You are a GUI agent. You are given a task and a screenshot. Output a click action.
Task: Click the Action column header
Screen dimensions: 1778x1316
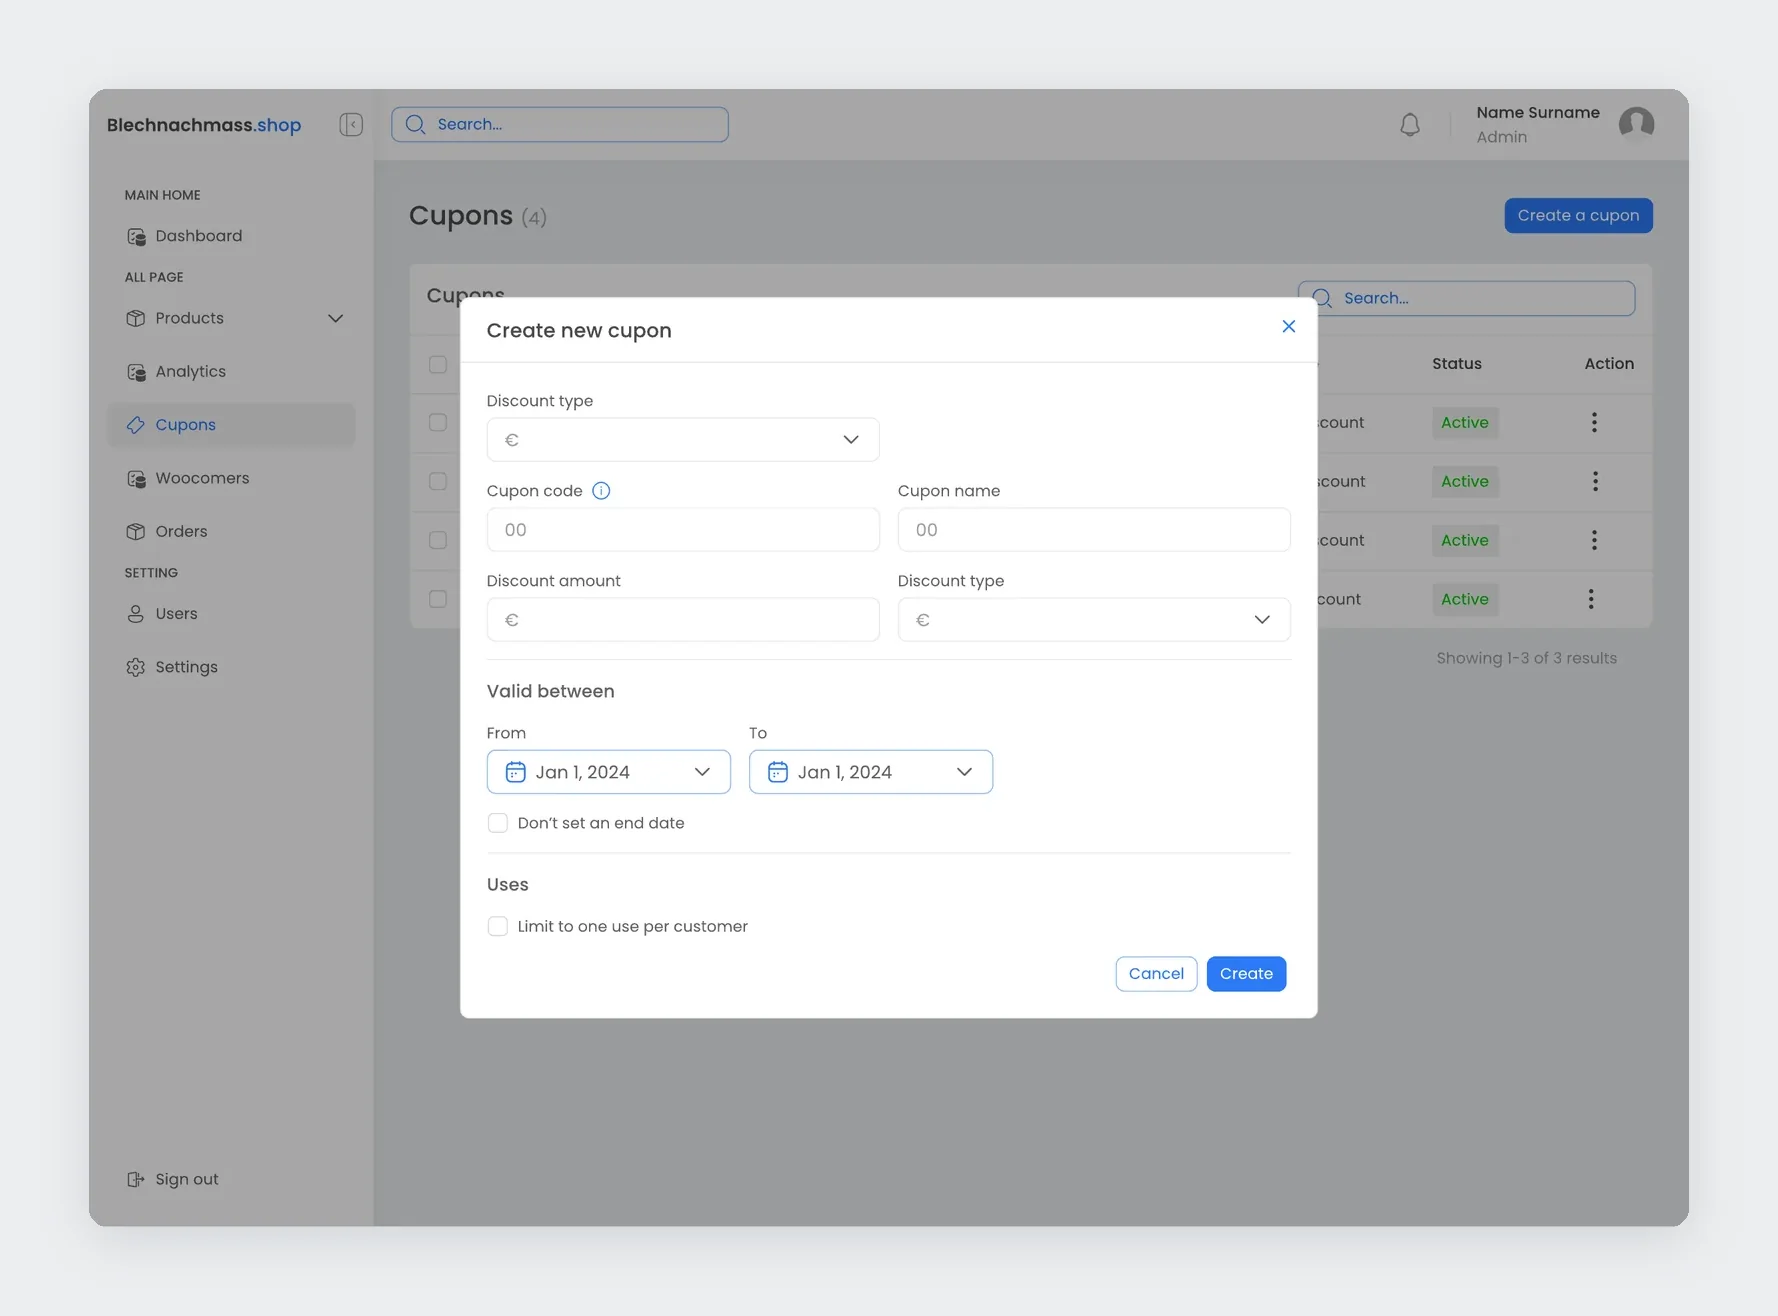1609,364
